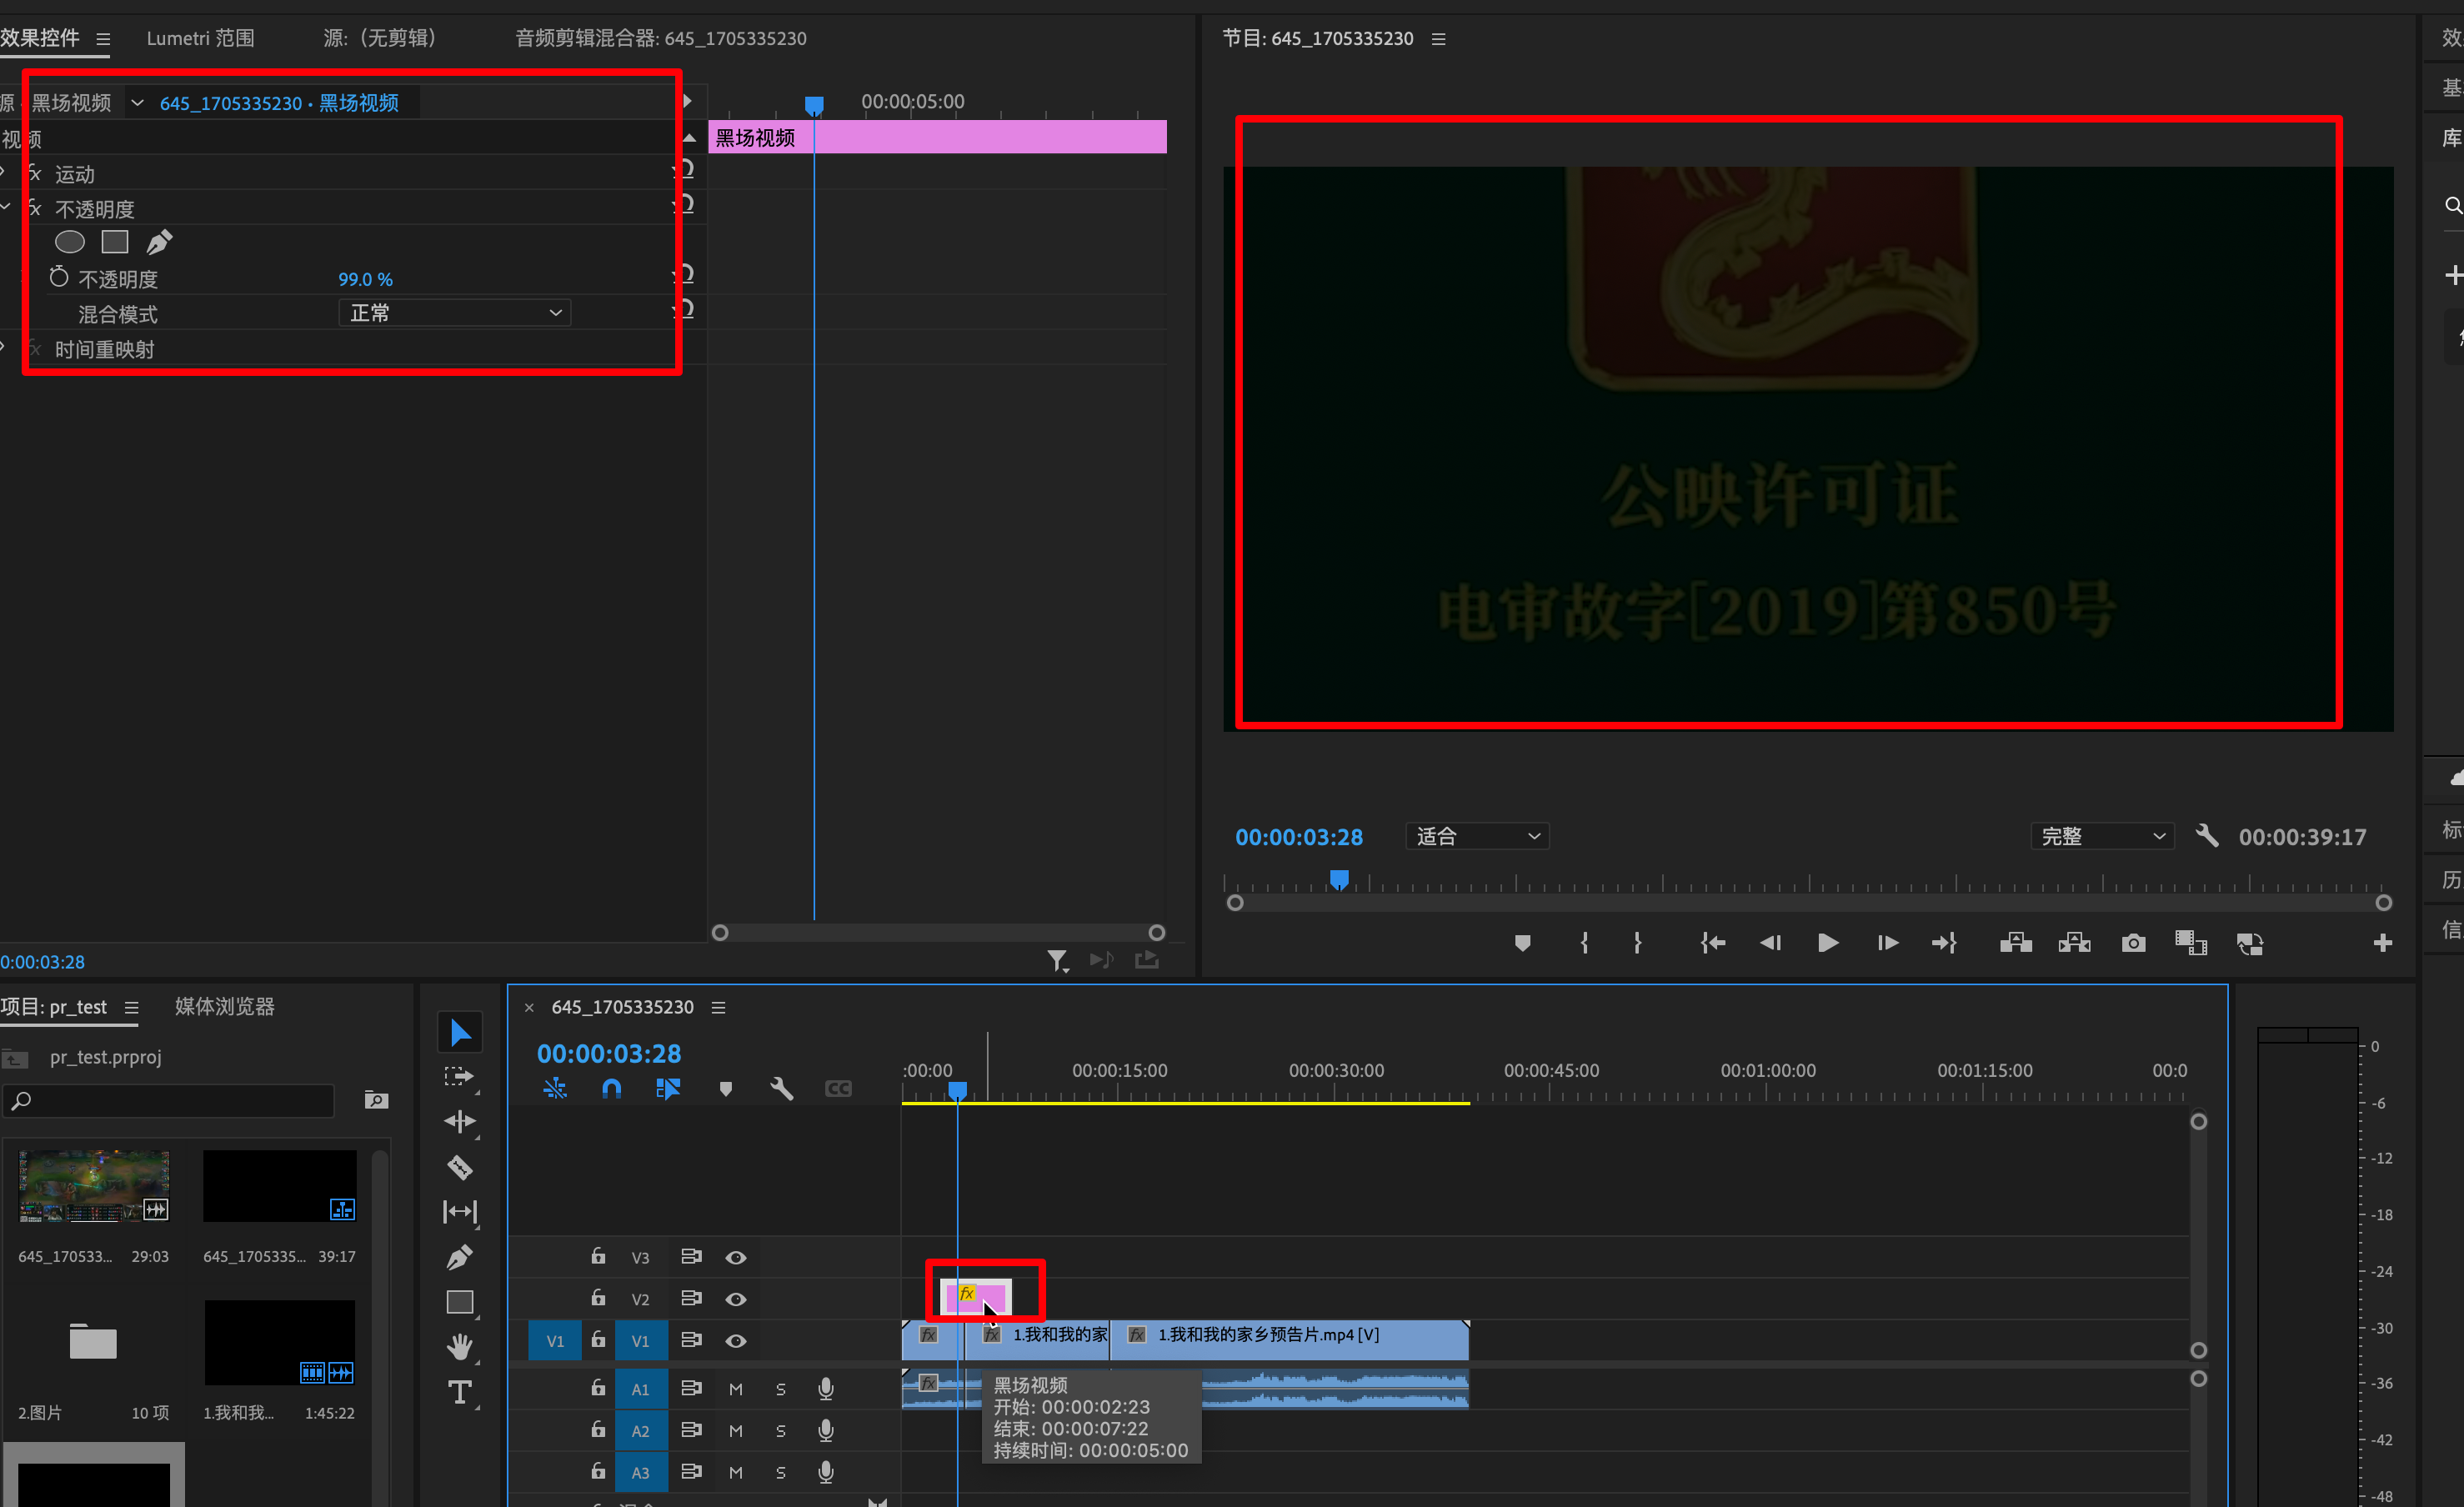Select the Slip tool

tap(460, 1212)
